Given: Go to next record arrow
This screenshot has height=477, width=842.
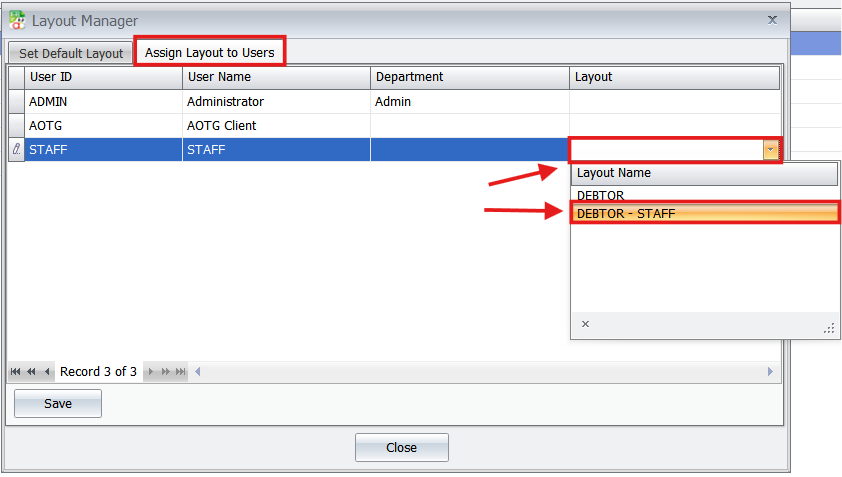Looking at the screenshot, I should click(x=151, y=372).
